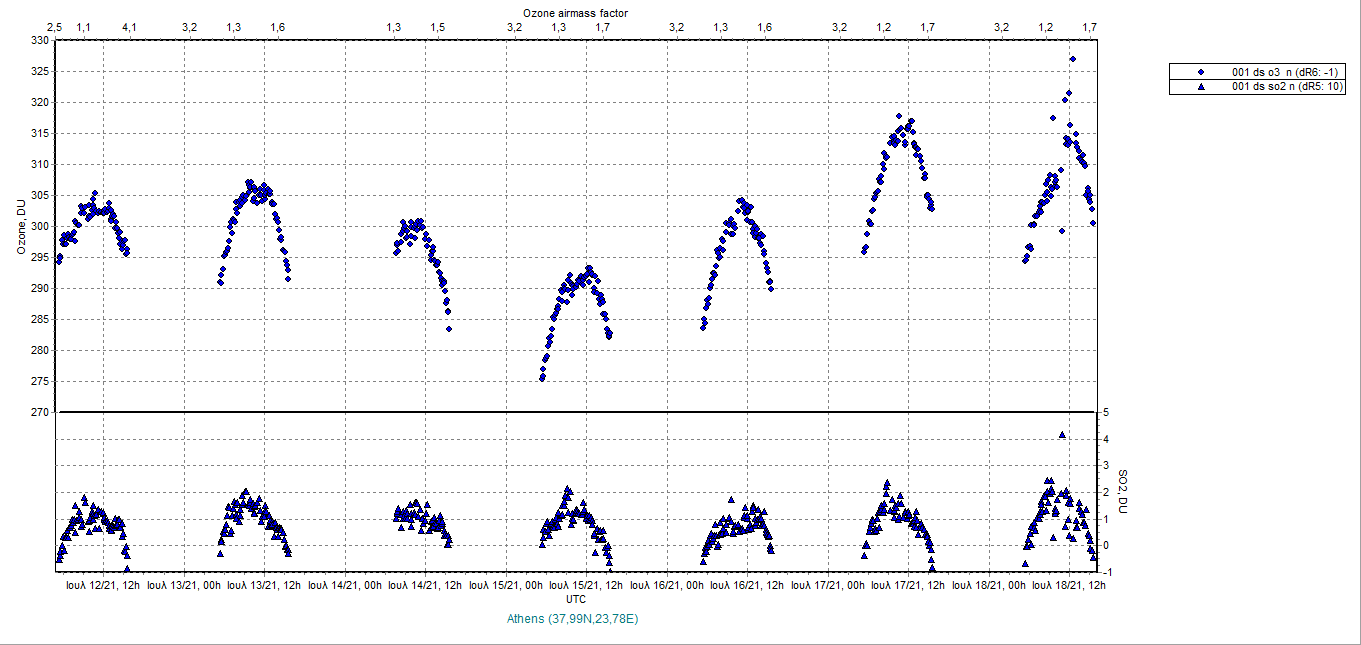Click the 'Ozone, DU' vertical axis label

20,227
